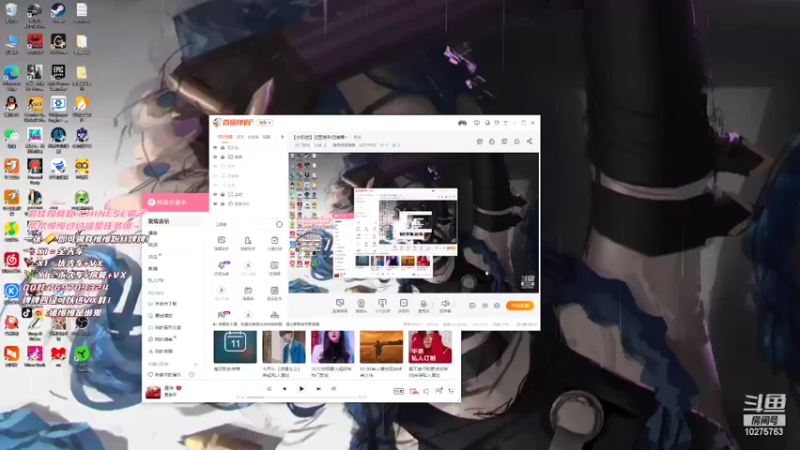Toggle the eye icon of the first source layer
This screenshot has width=800, height=450.
(x=215, y=147)
